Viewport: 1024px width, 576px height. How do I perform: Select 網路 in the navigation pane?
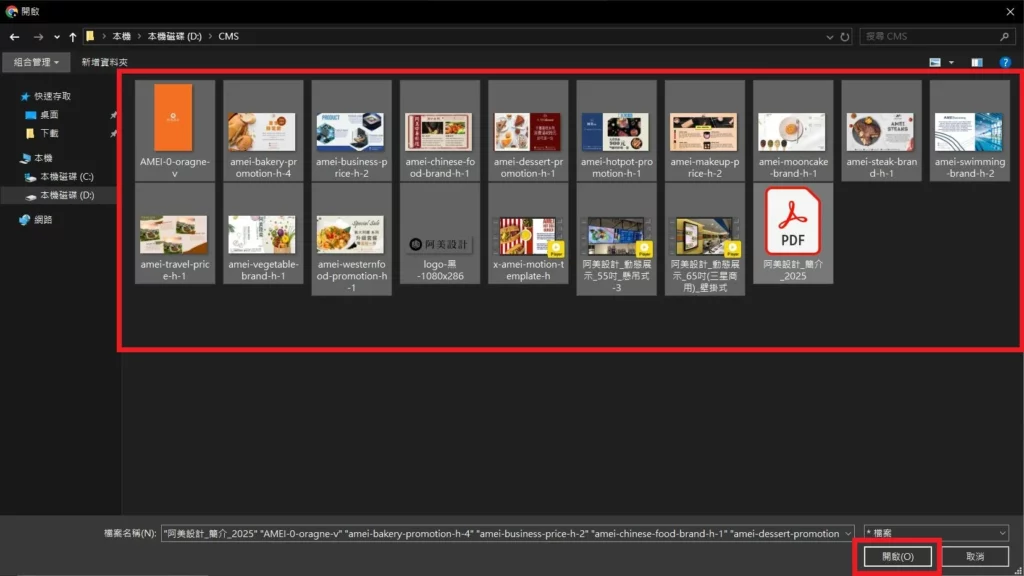tap(42, 220)
